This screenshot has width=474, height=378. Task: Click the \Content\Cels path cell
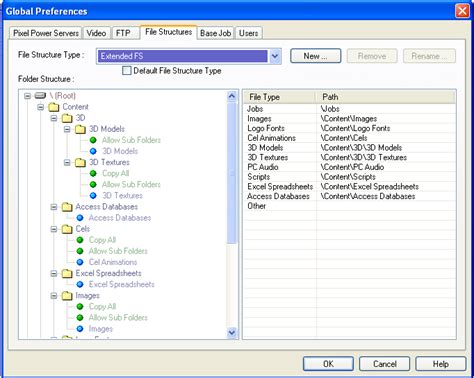[x=344, y=138]
